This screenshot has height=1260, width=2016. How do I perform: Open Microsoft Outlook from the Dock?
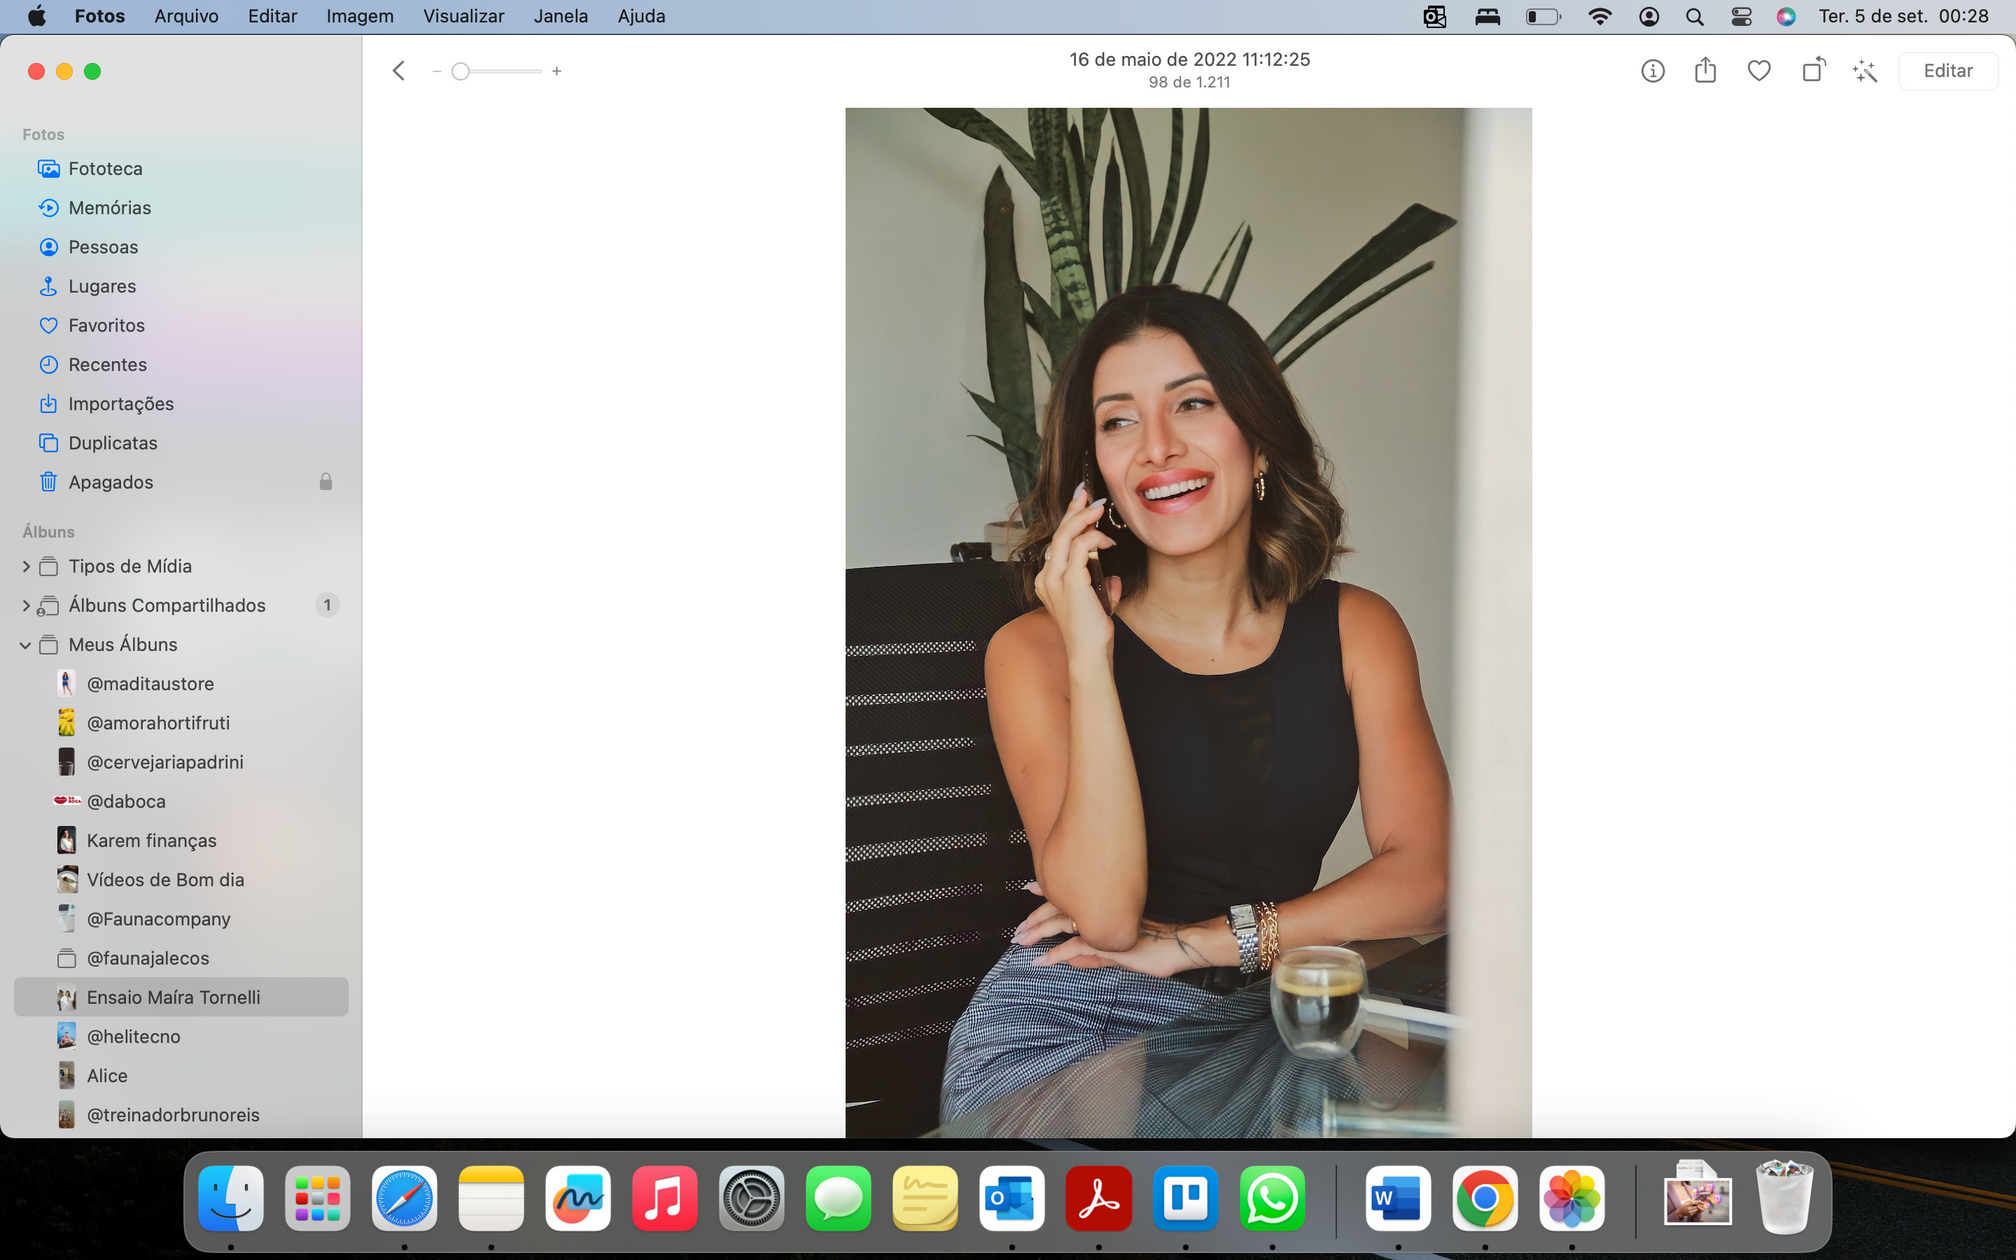[x=1012, y=1198]
